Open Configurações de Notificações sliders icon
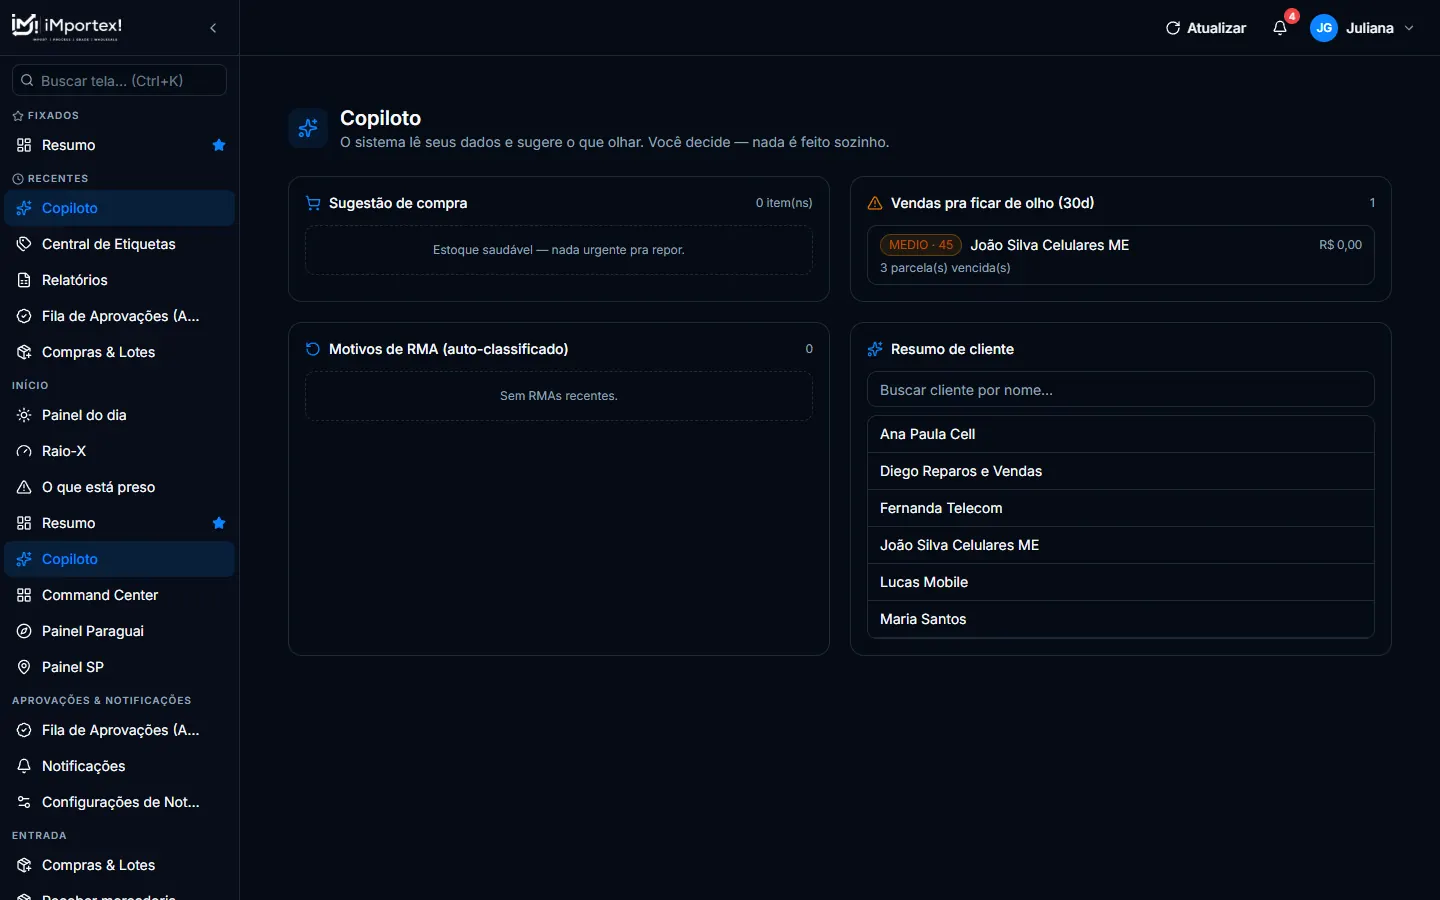This screenshot has height=900, width=1440. [24, 802]
